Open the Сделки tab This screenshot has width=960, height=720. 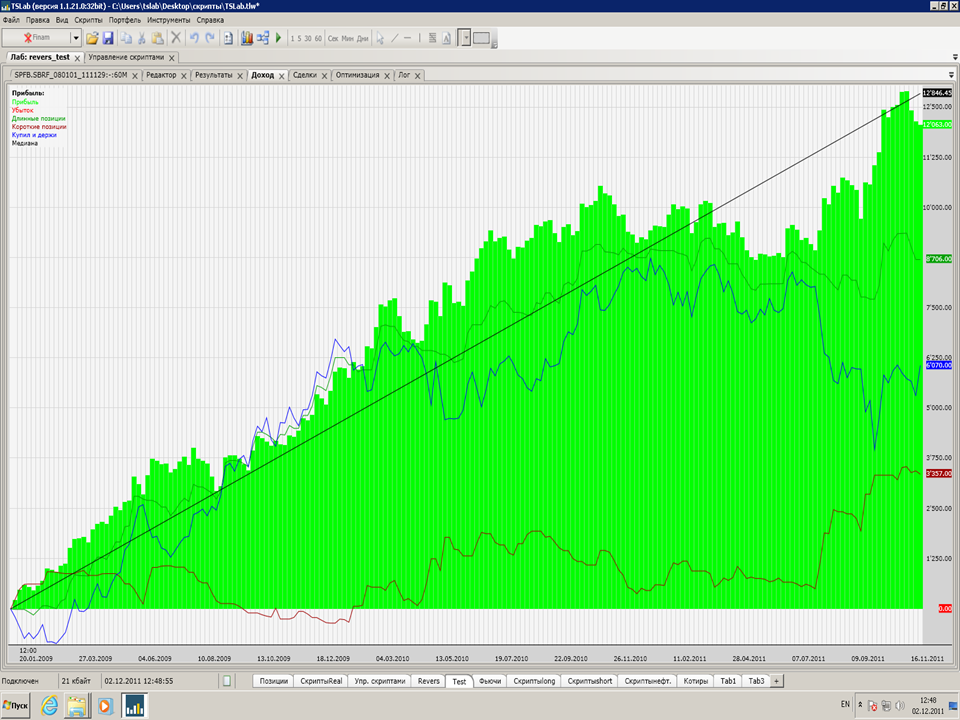pos(305,75)
